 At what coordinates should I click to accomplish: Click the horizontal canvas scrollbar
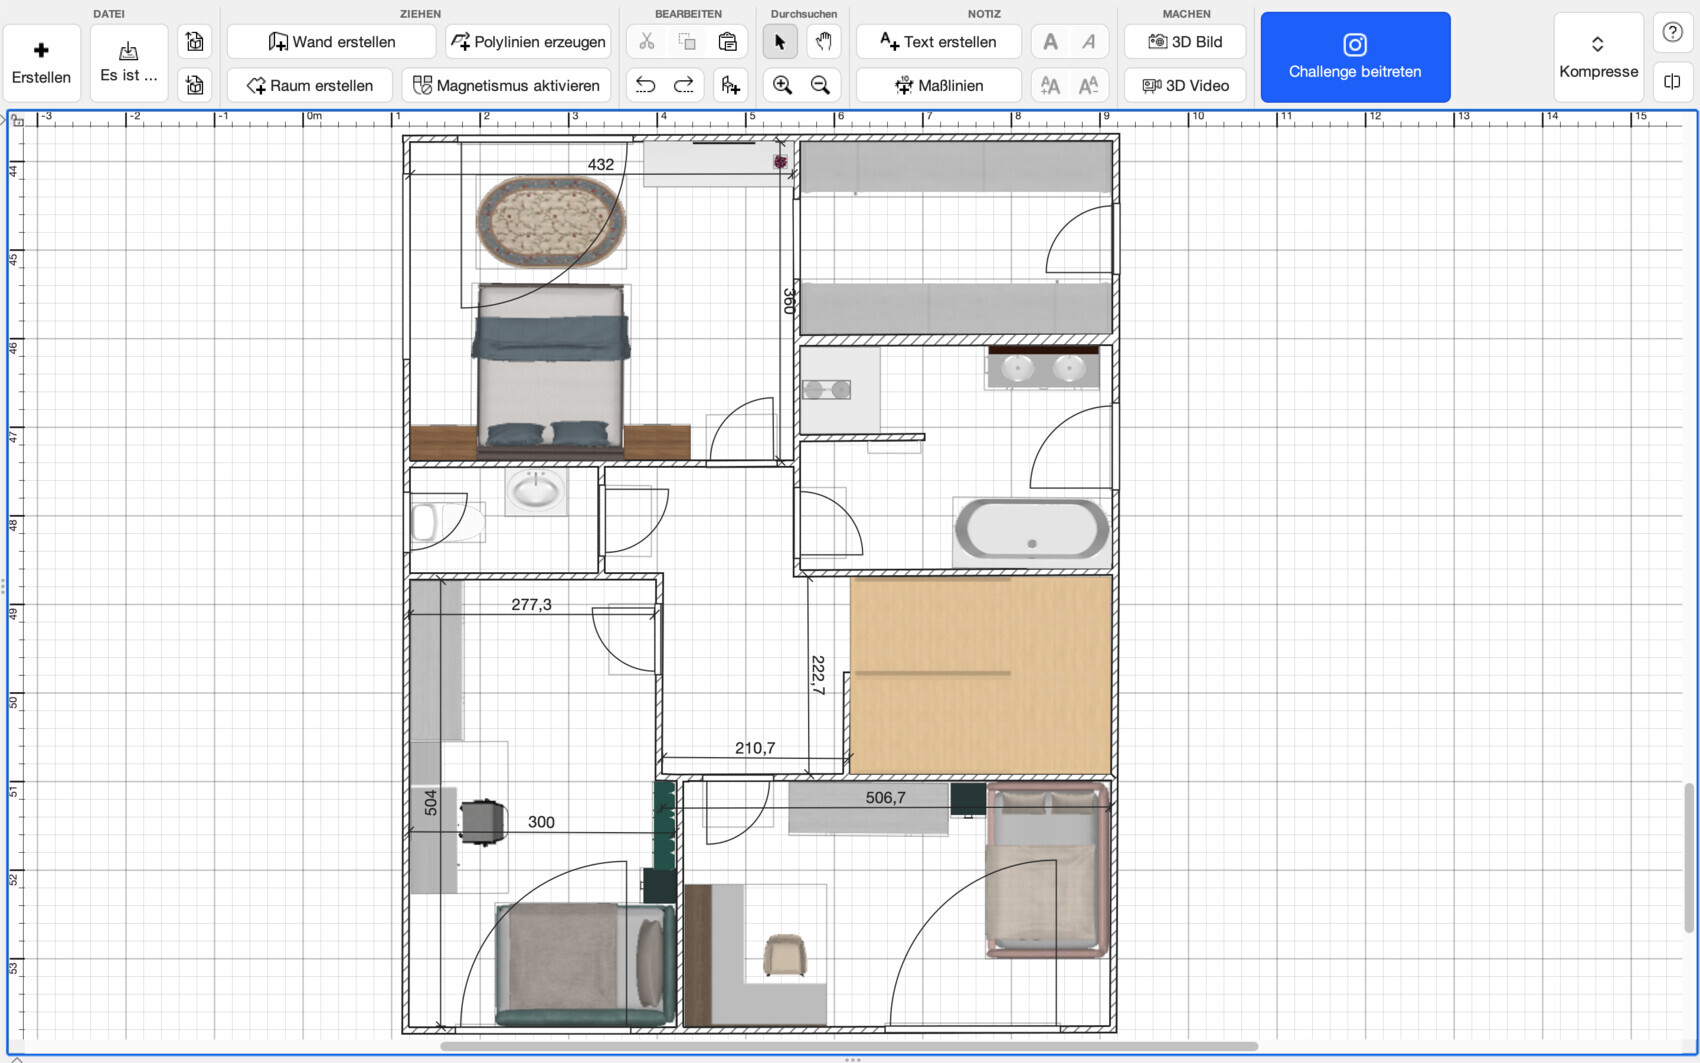pos(848,1047)
